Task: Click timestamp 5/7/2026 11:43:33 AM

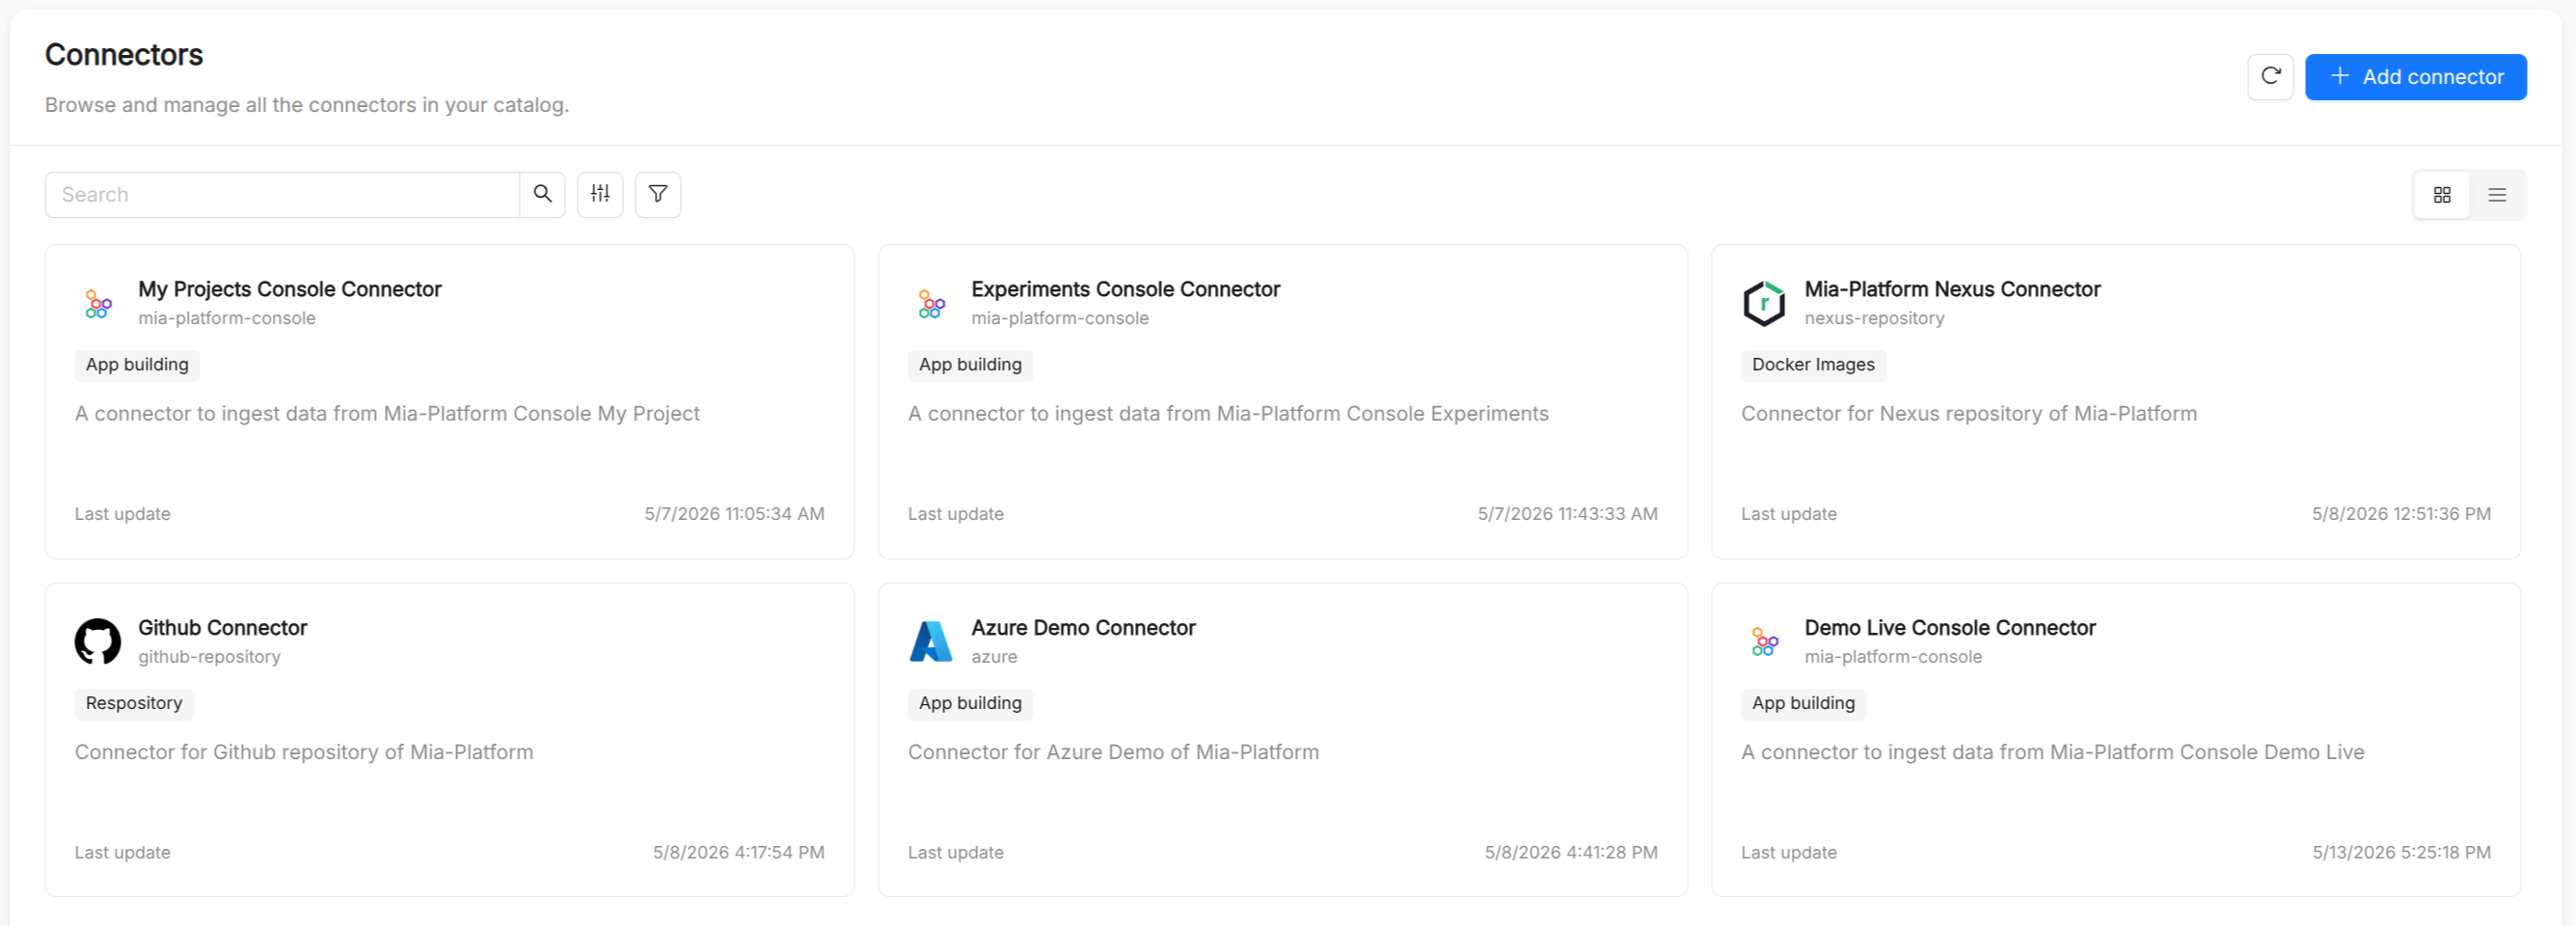Action: 1567,514
